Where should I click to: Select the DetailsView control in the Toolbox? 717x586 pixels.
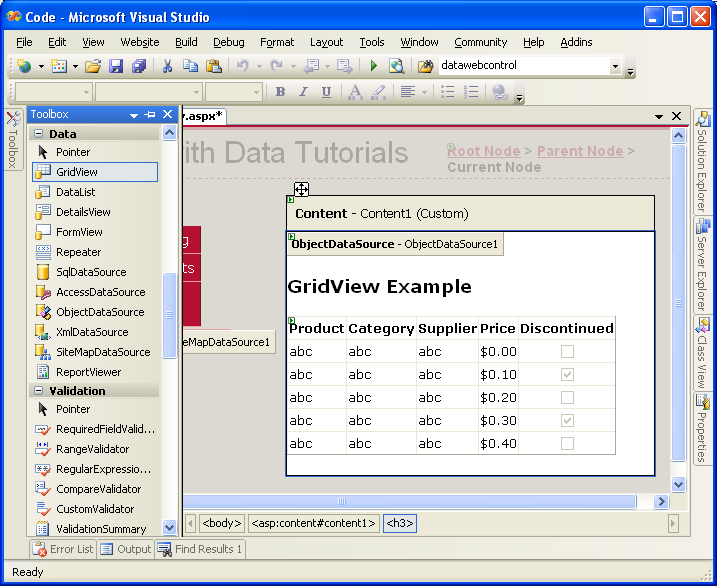pos(83,212)
